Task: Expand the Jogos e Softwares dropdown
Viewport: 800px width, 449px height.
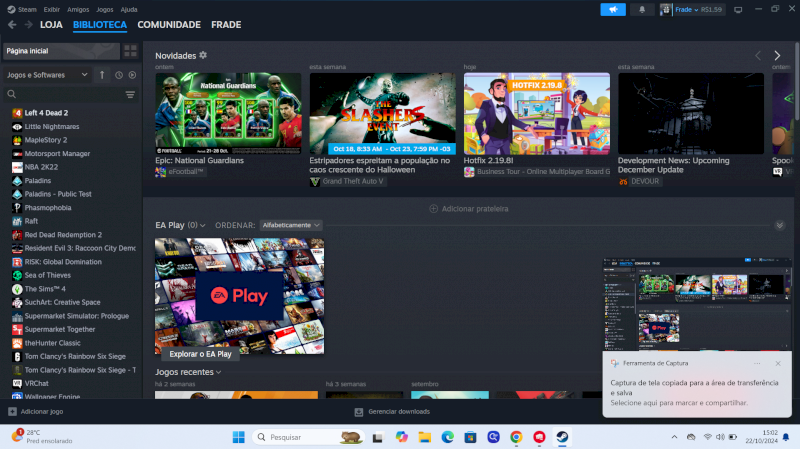Action: tap(48, 75)
